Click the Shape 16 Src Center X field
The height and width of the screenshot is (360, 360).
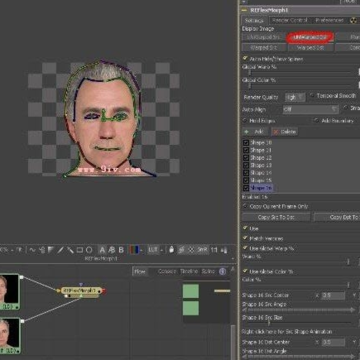[x=333, y=295]
